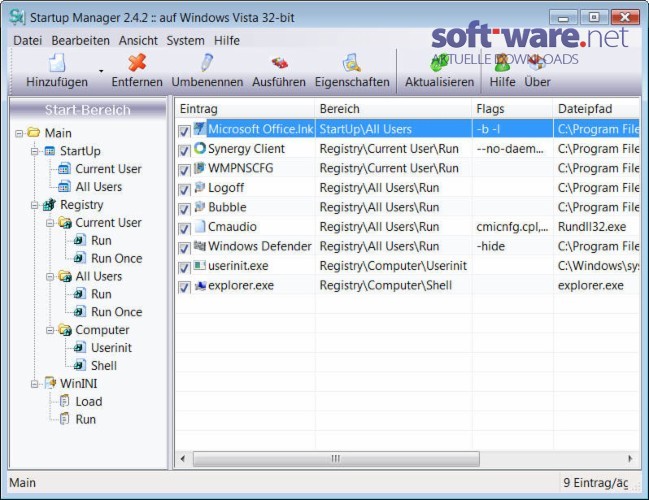Toggle the explorer.exe checkbox
This screenshot has width=649, height=500.
pyautogui.click(x=184, y=287)
